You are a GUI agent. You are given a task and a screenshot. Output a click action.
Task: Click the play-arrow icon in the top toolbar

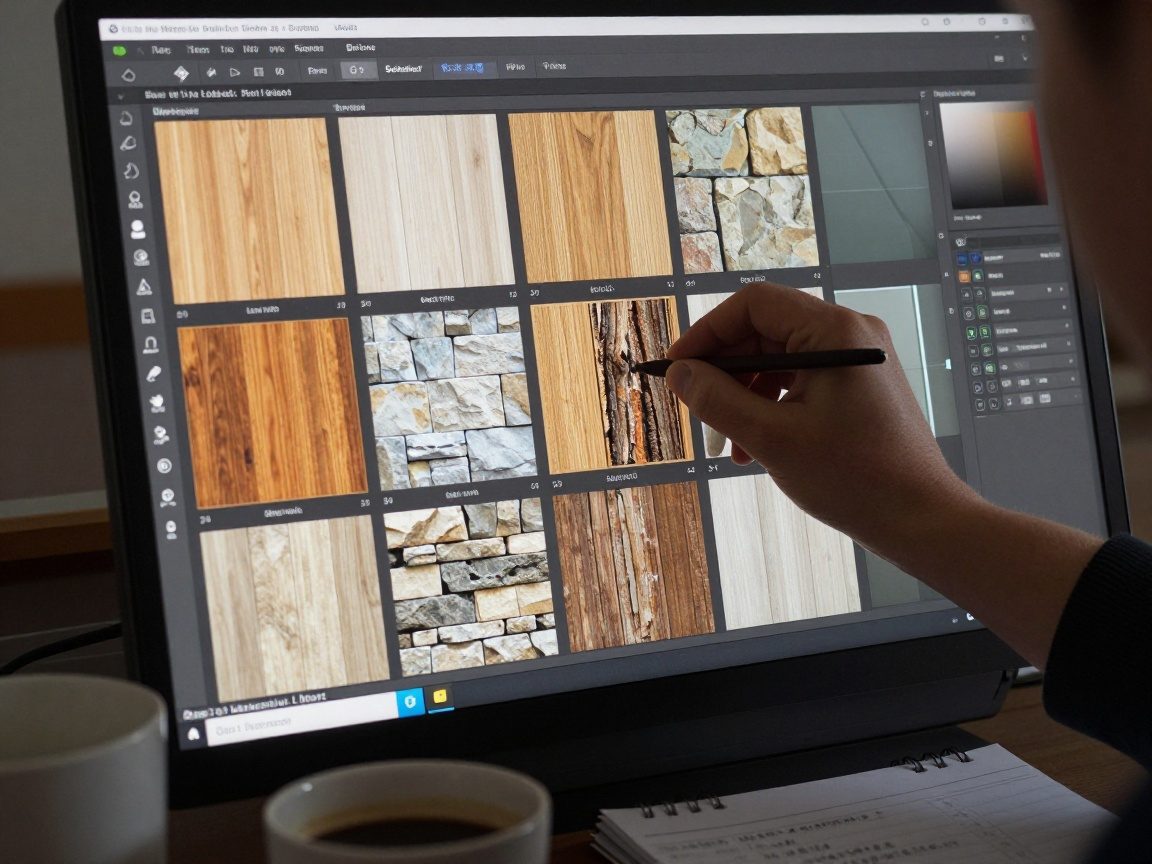point(236,68)
